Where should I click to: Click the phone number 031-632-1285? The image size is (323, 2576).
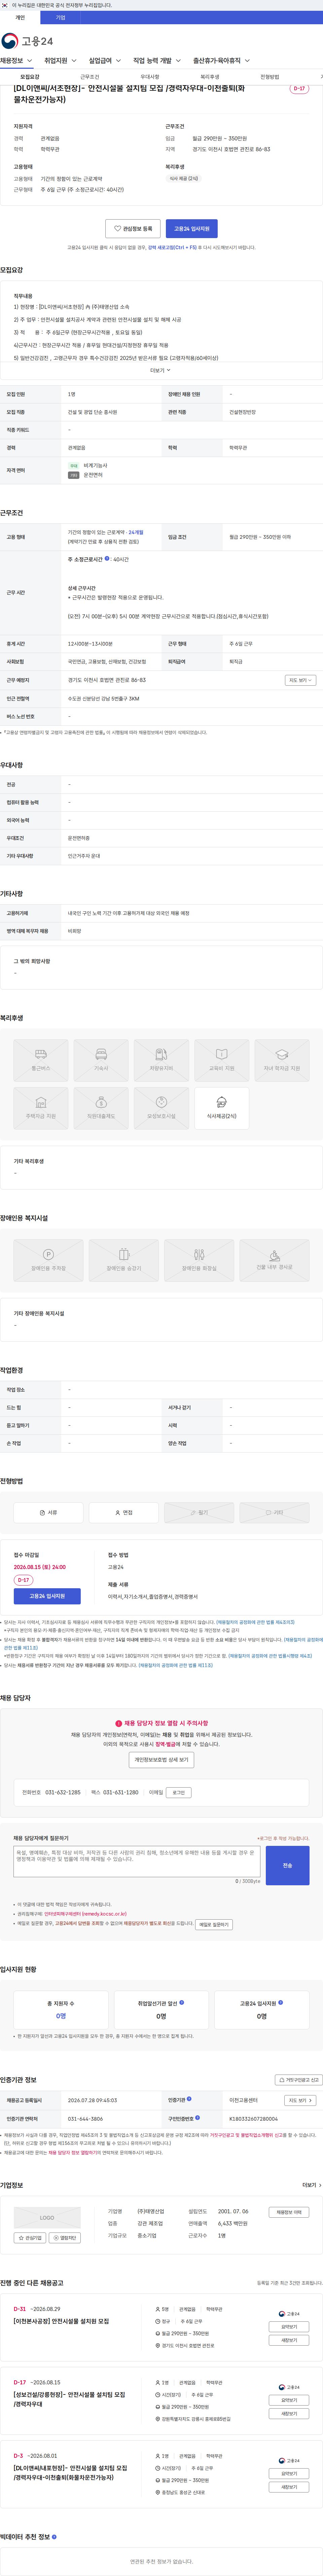[63, 1792]
